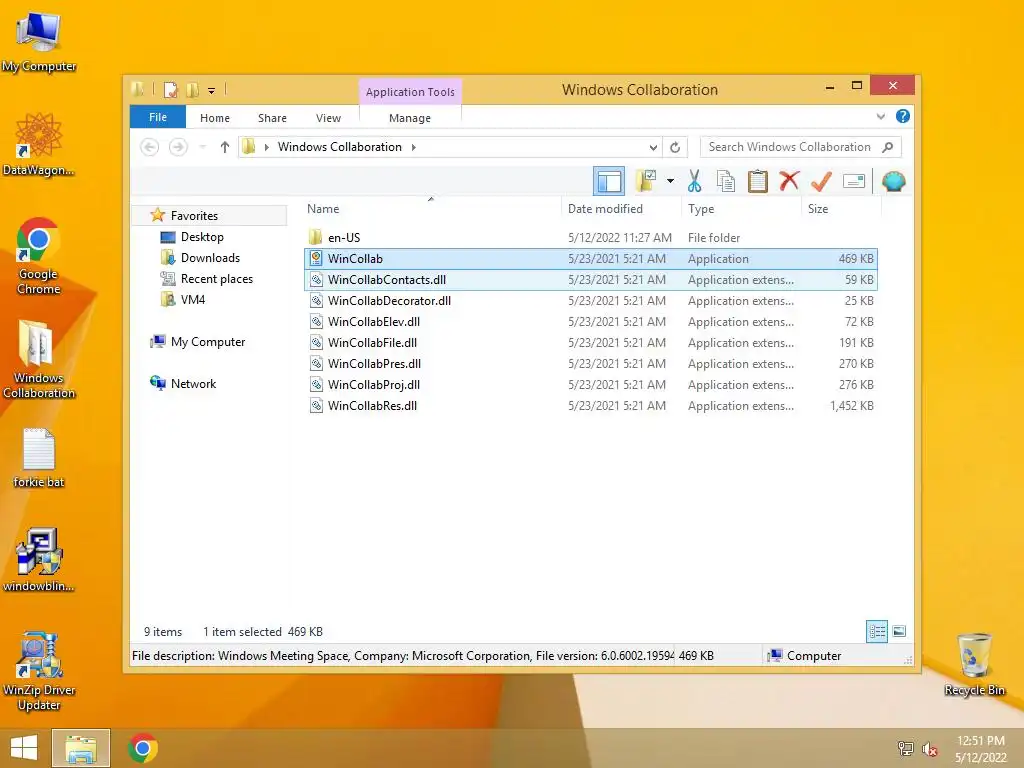This screenshot has height=768, width=1024.
Task: Select WinCollabElev.dll
Action: click(x=590, y=321)
